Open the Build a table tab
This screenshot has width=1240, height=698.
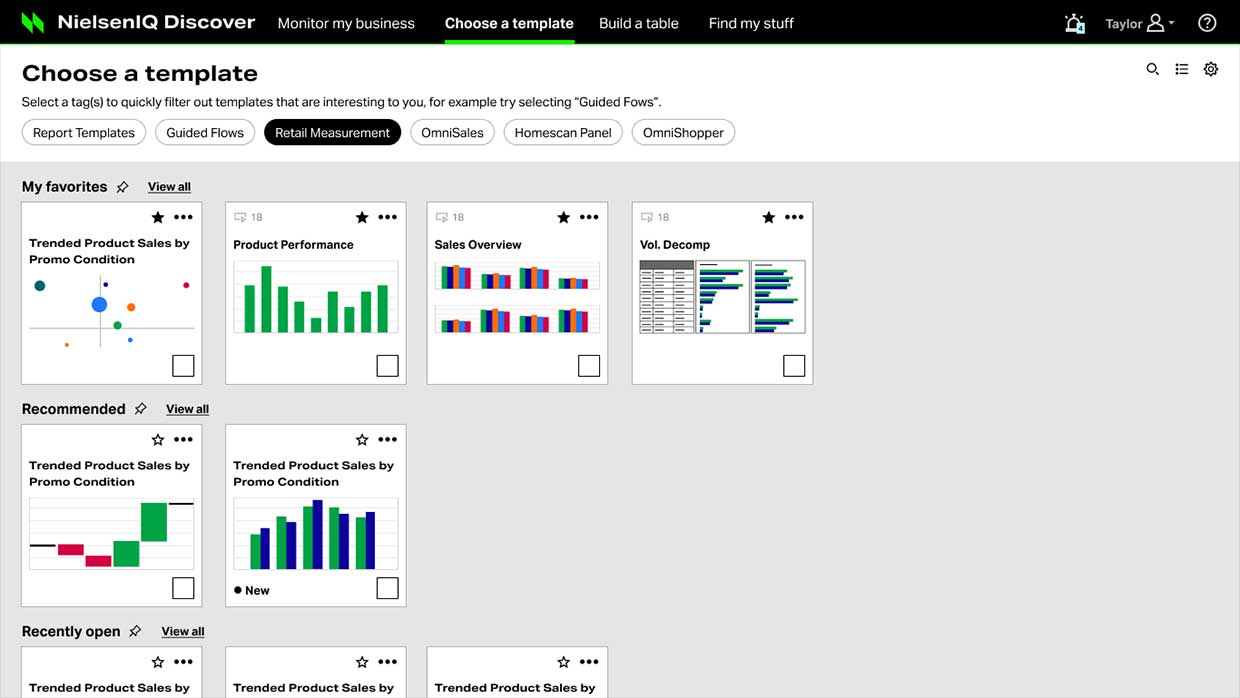tap(639, 23)
